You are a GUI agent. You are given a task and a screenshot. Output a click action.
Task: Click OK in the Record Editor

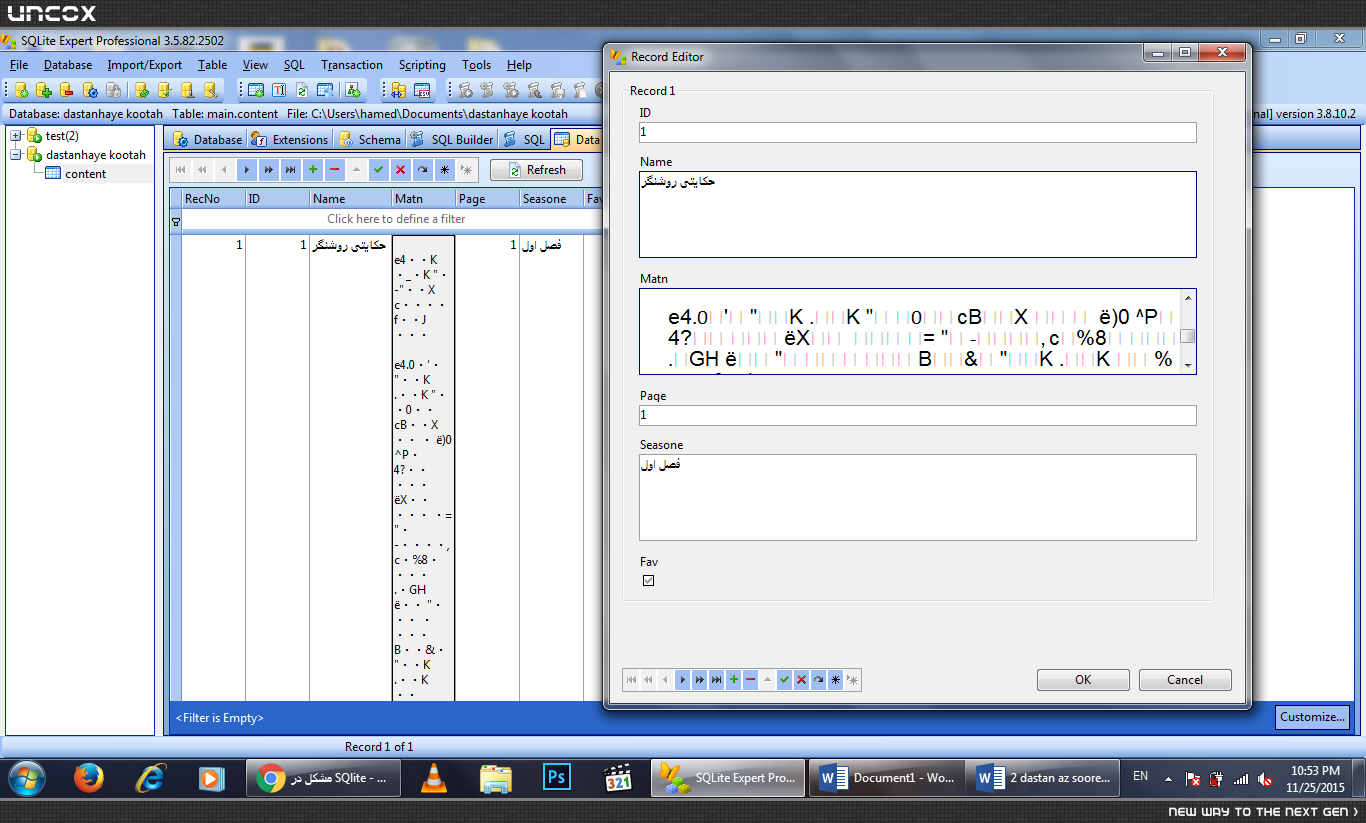click(1083, 680)
